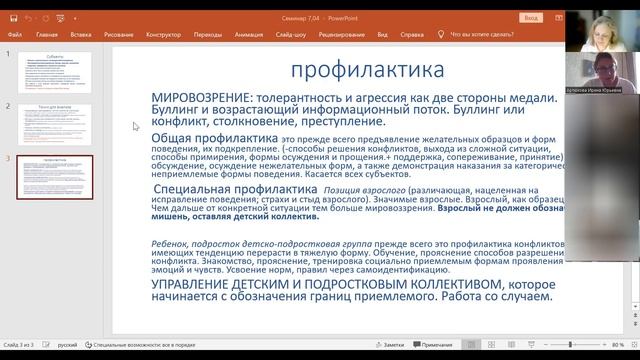Open the Справка ribbon tab
The width and height of the screenshot is (640, 360).
tap(412, 35)
